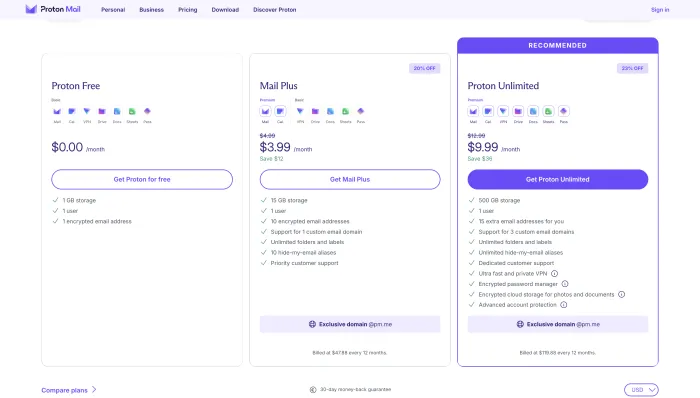Click Drive icon in Mail Plus card

[x=315, y=111]
